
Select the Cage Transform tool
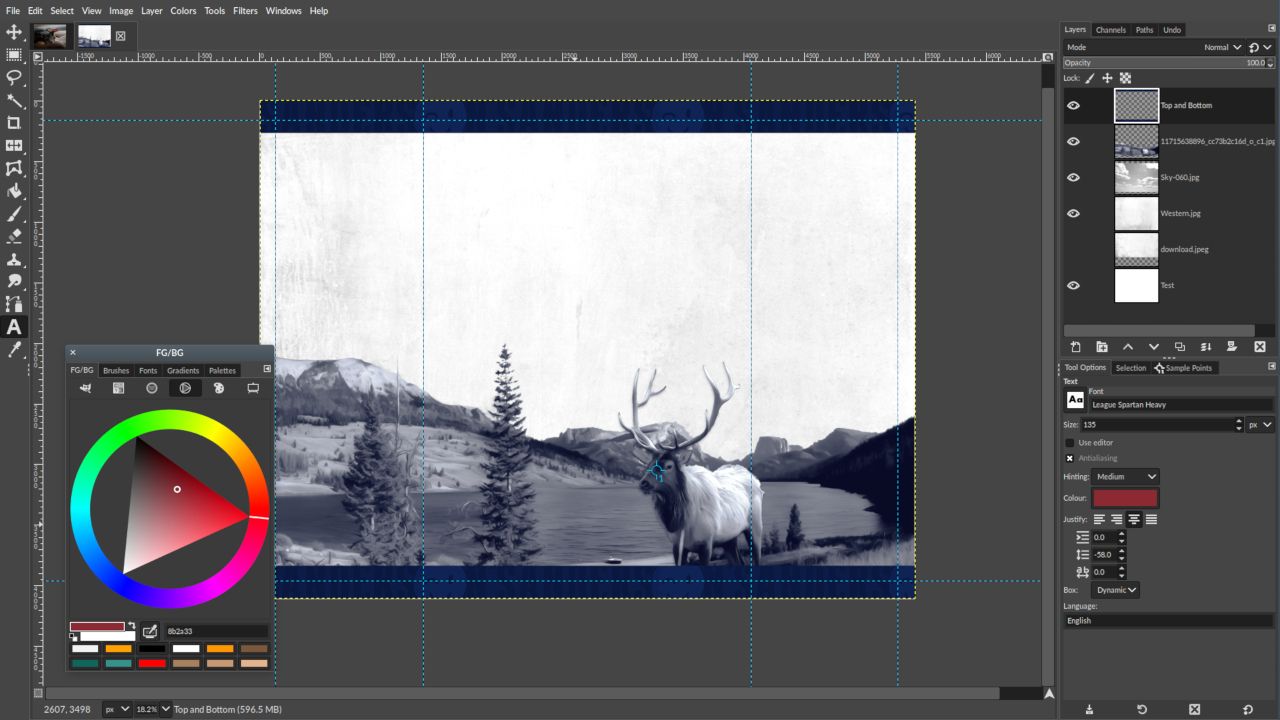pos(14,168)
